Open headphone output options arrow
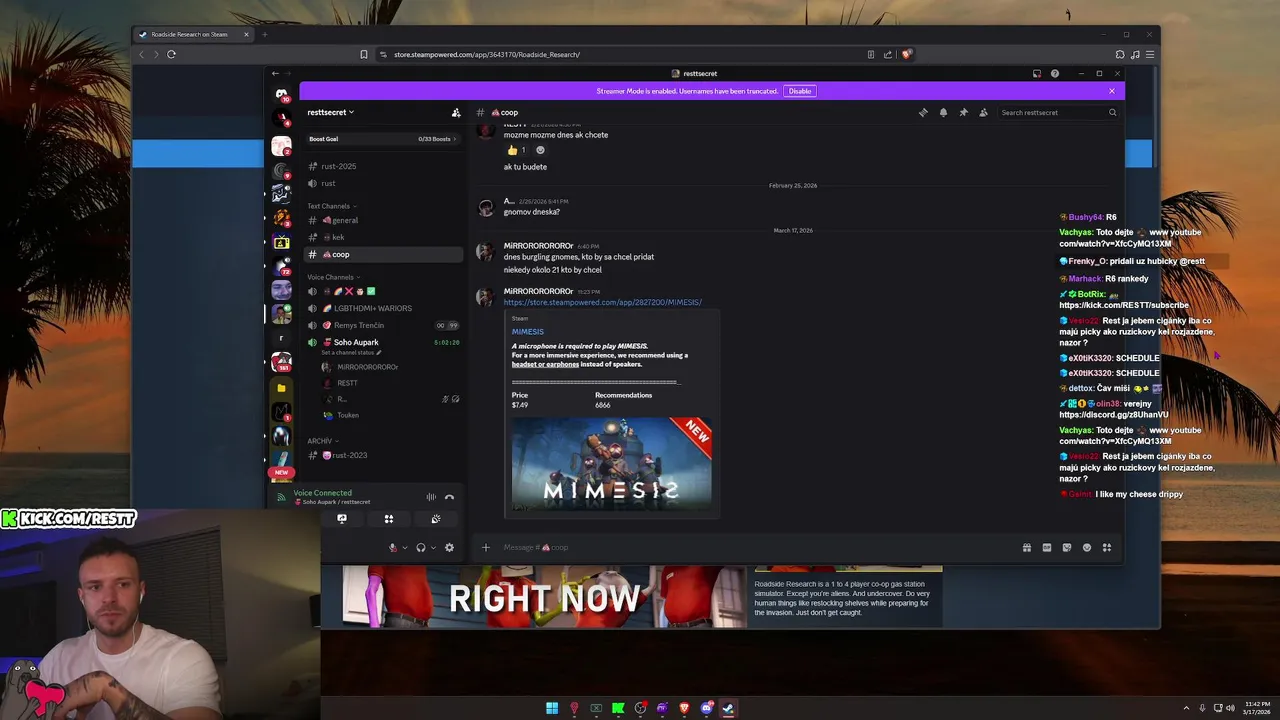This screenshot has height=720, width=1280. [x=433, y=548]
